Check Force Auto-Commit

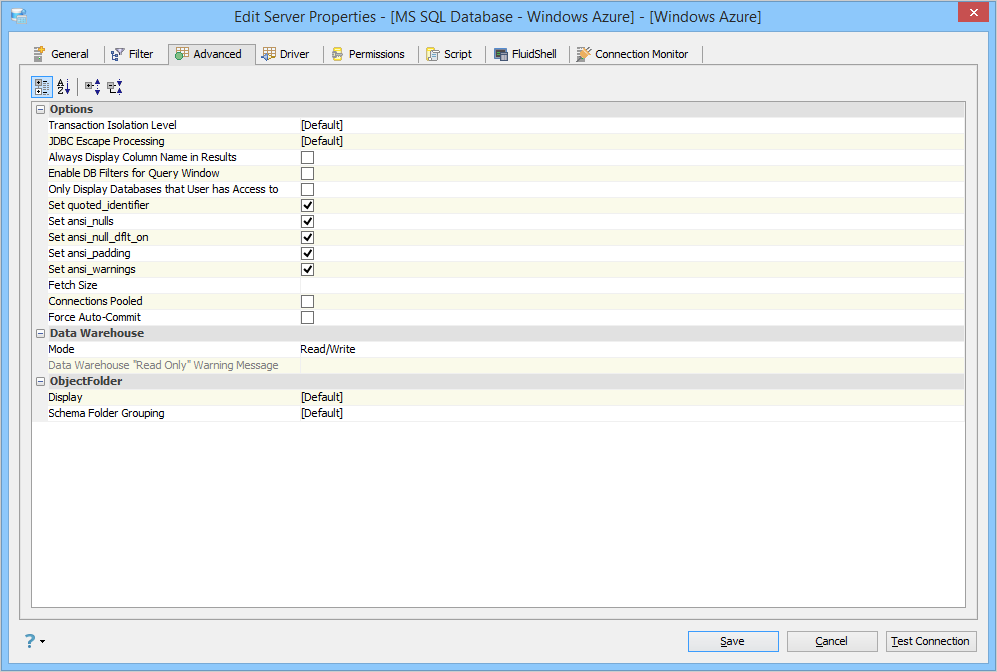tap(307, 317)
